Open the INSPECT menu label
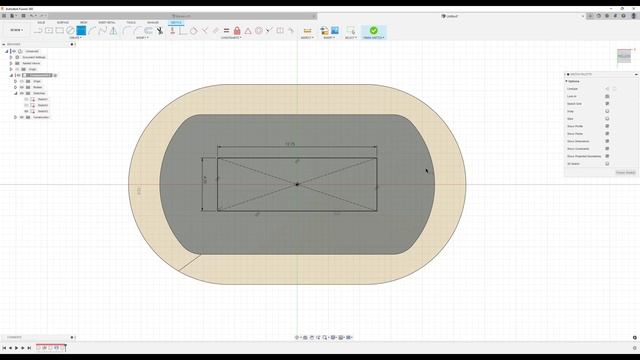The image size is (640, 360). point(307,38)
